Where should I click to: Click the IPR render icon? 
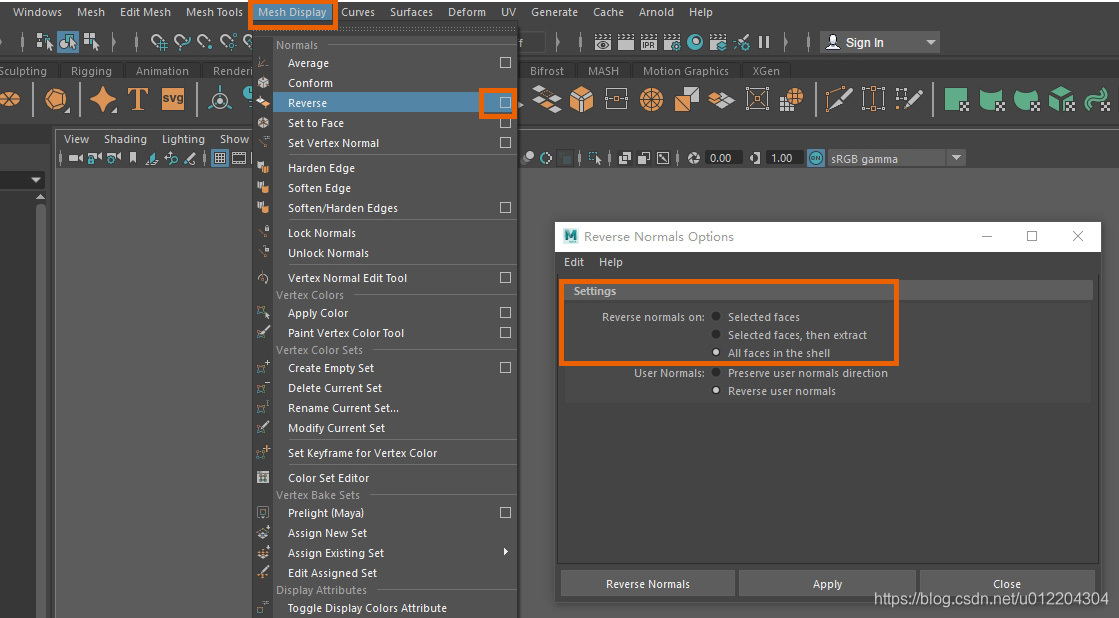(649, 43)
